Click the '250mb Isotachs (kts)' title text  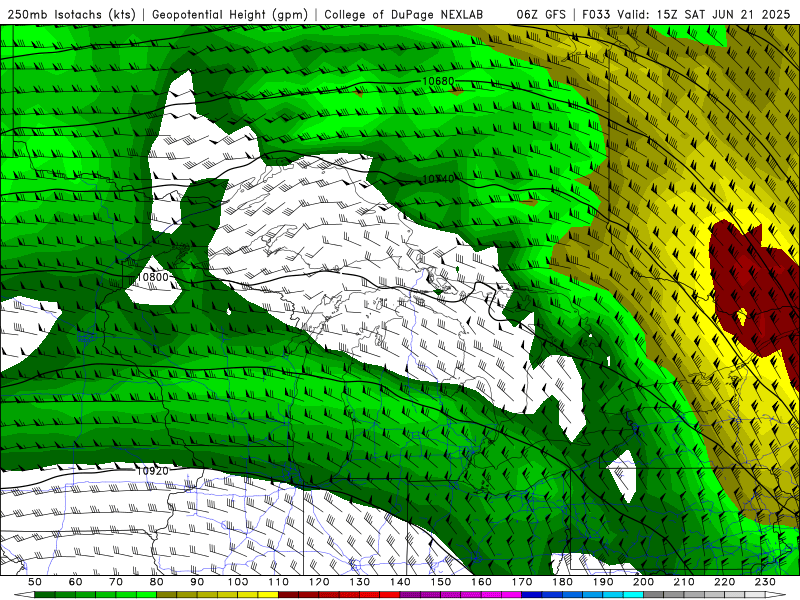pyautogui.click(x=71, y=14)
